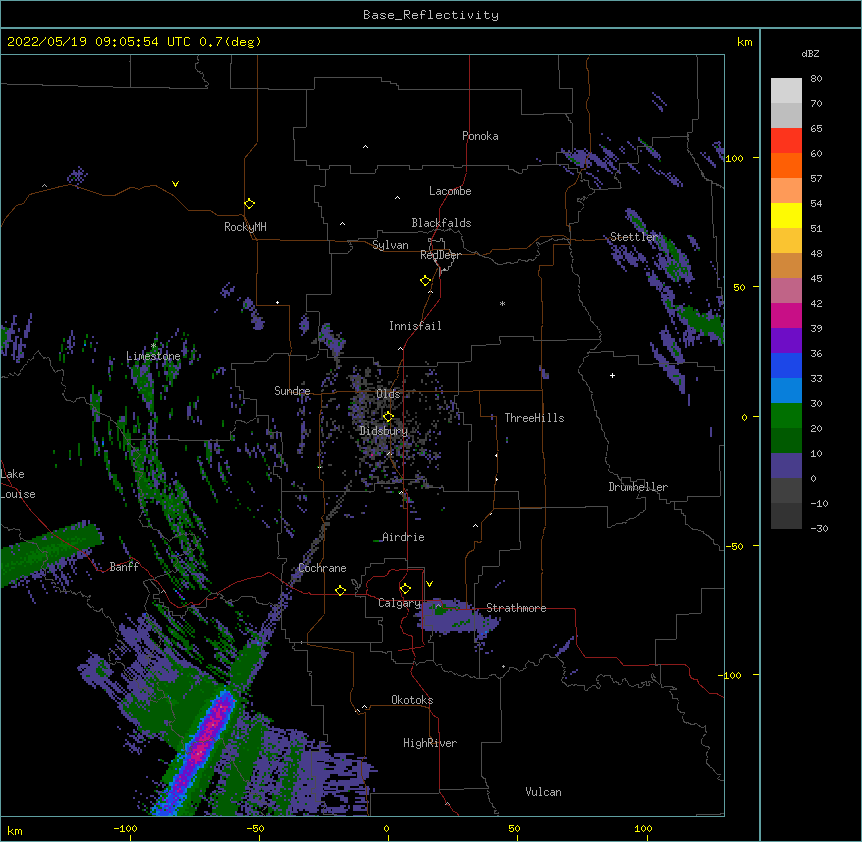Click the Blackfalds town label

(441, 223)
